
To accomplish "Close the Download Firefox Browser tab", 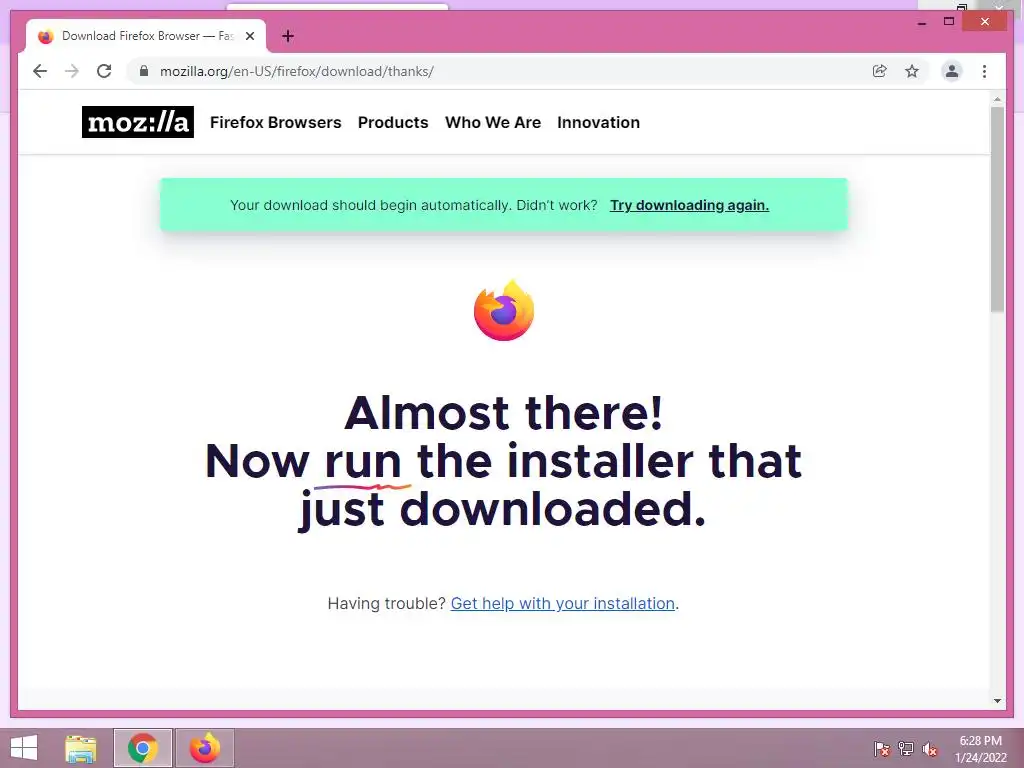I will [x=249, y=37].
